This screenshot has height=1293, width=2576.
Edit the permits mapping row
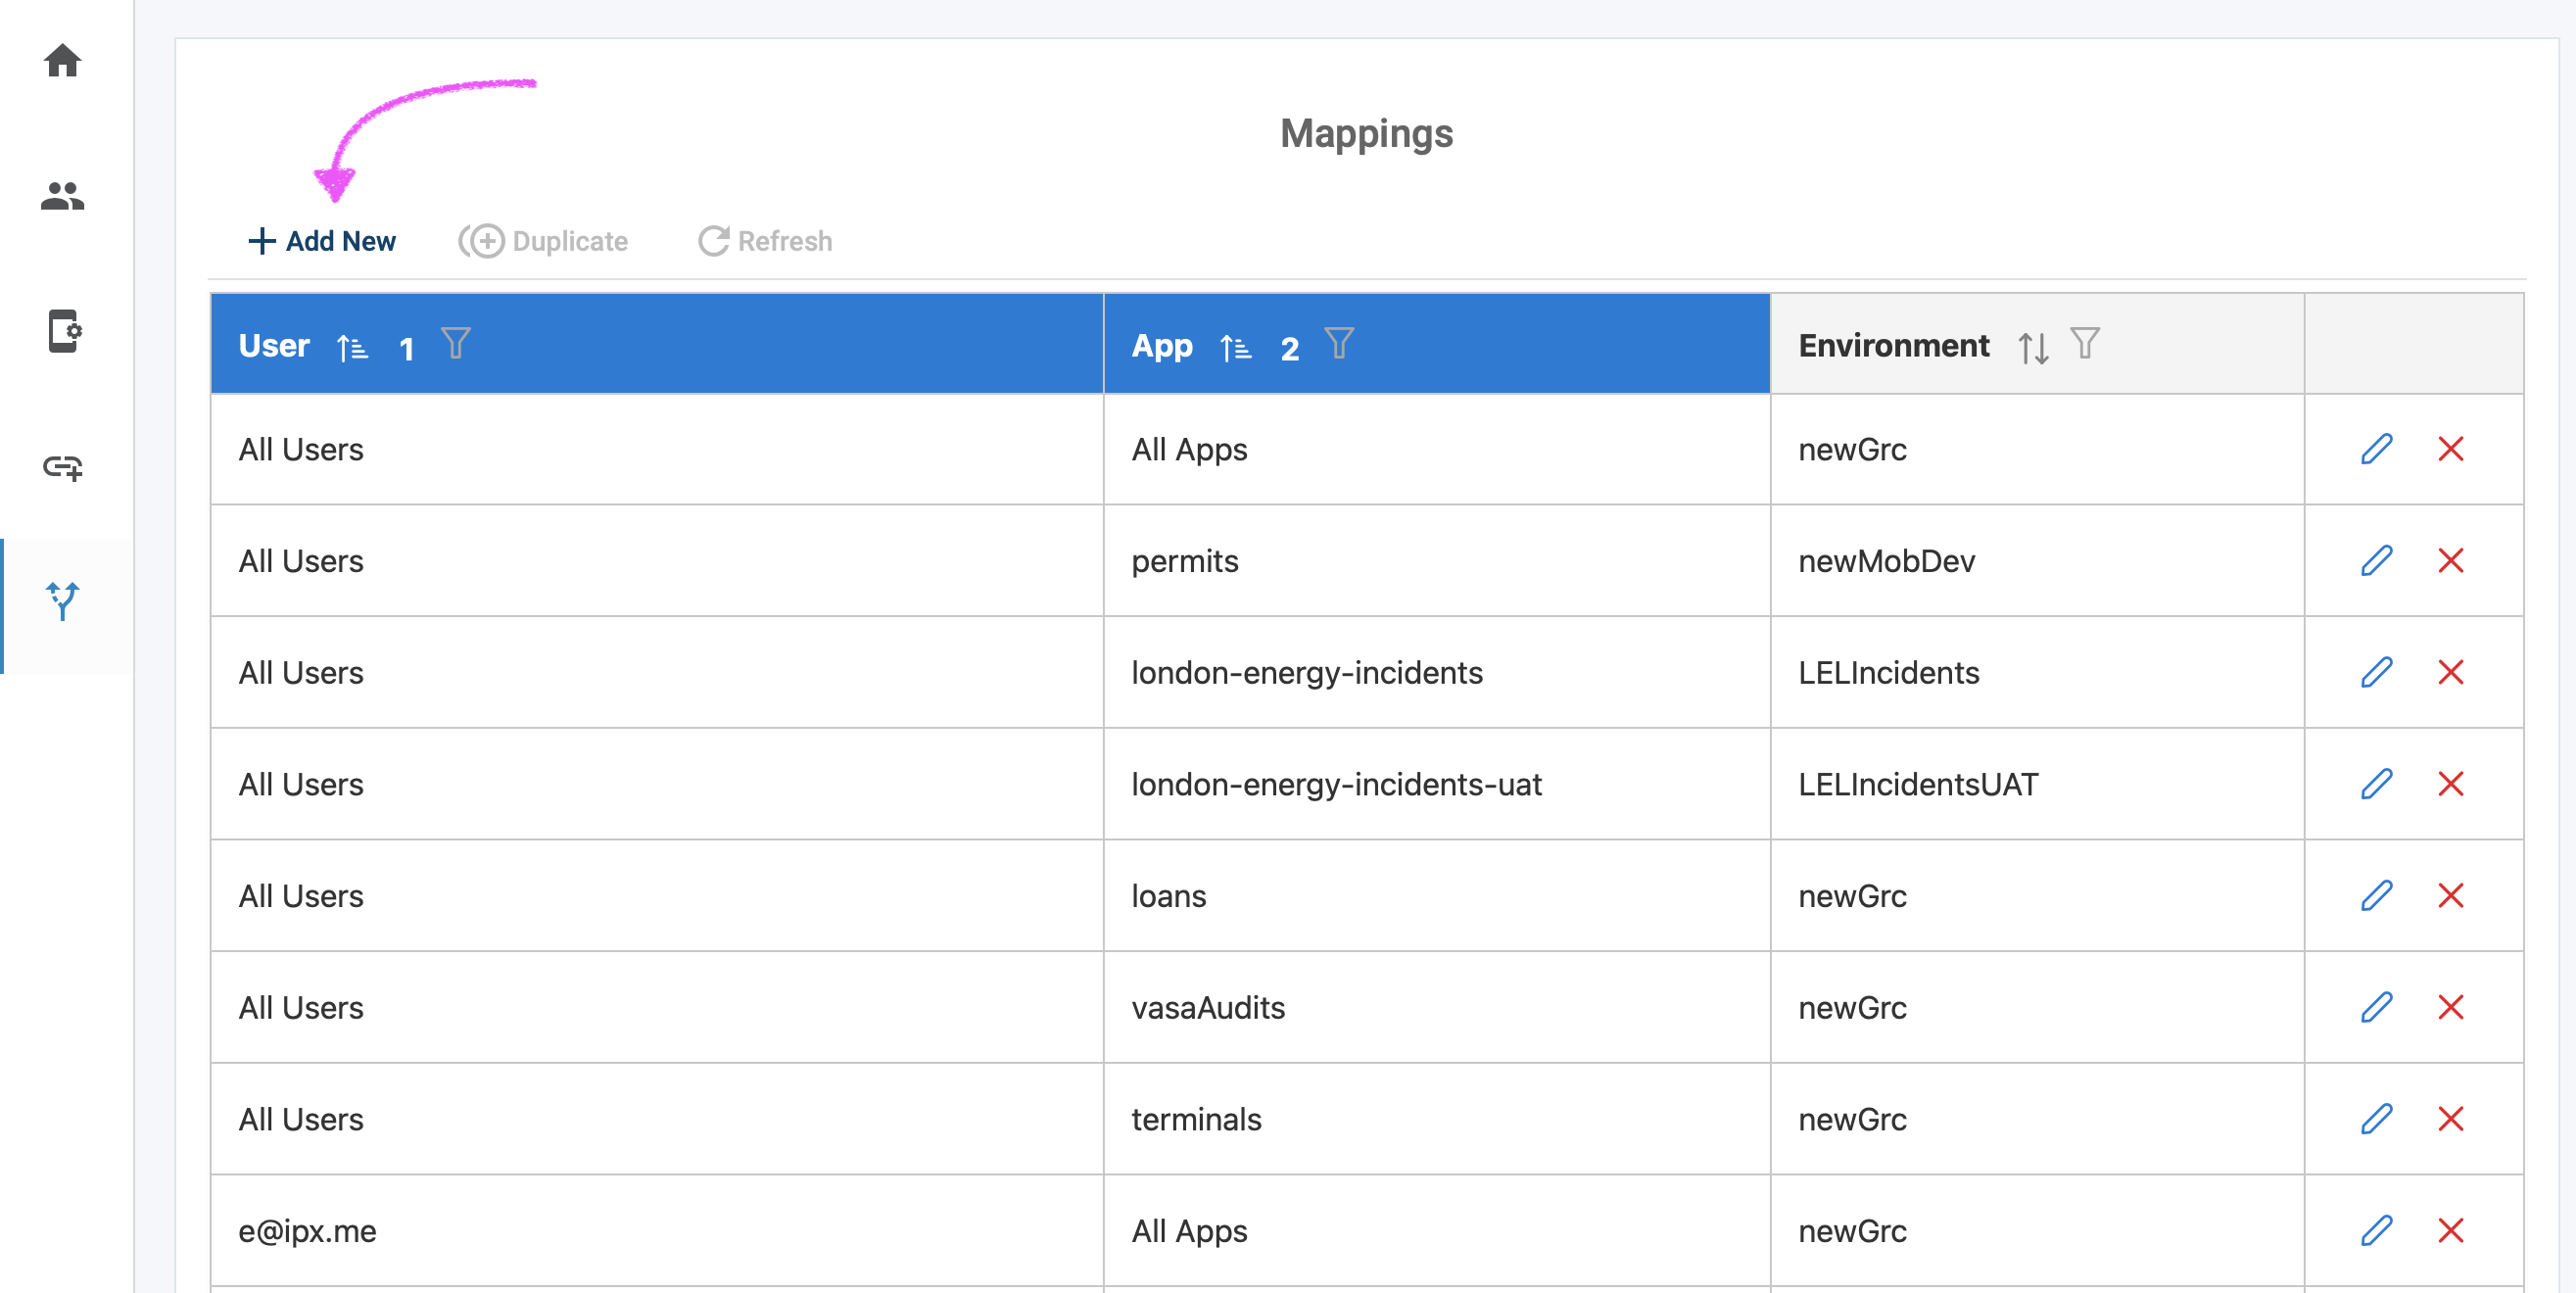(2376, 561)
